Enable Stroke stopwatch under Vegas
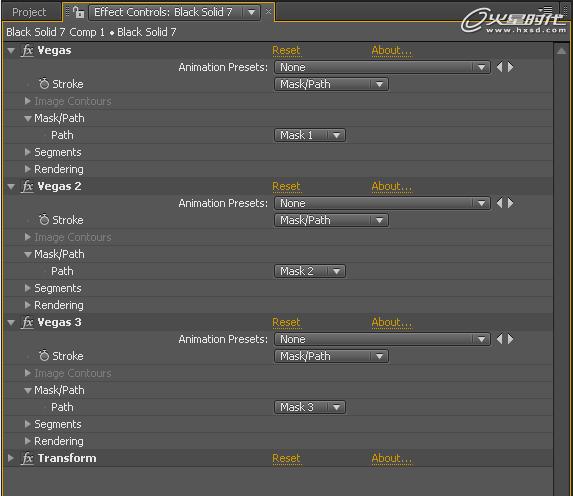The height and width of the screenshot is (496, 573). point(44,84)
